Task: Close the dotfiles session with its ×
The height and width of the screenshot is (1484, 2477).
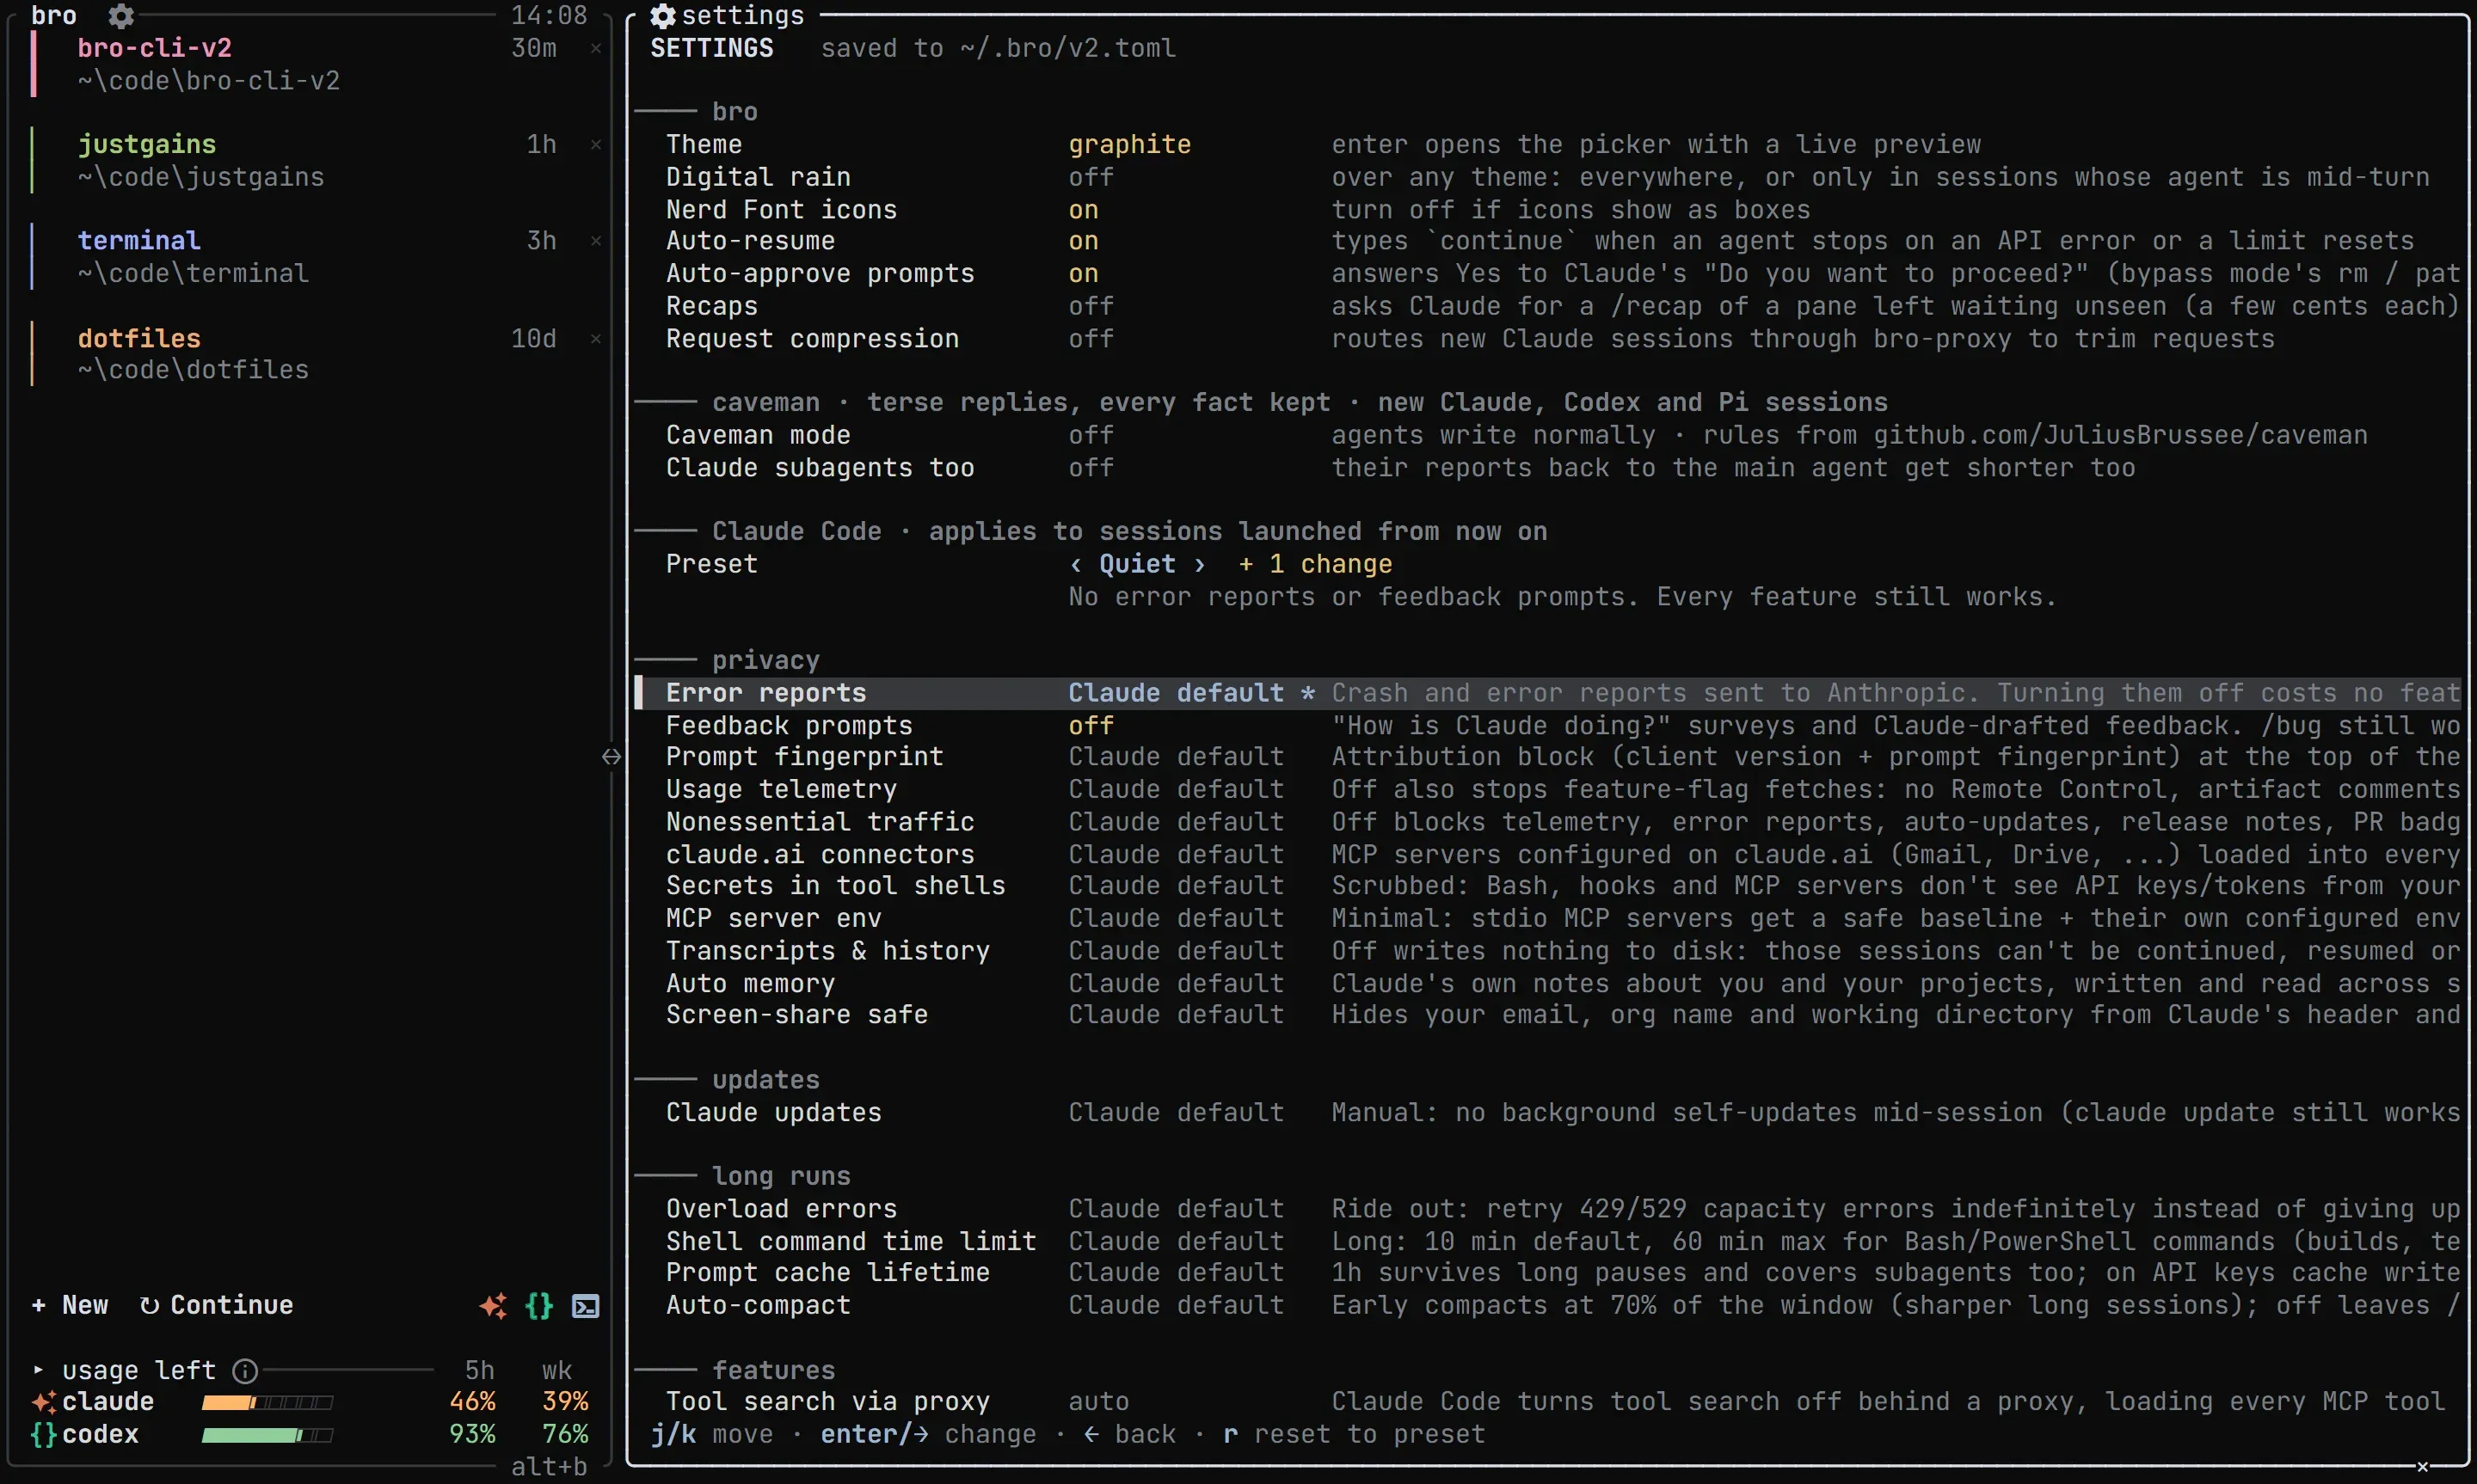Action: tap(596, 339)
